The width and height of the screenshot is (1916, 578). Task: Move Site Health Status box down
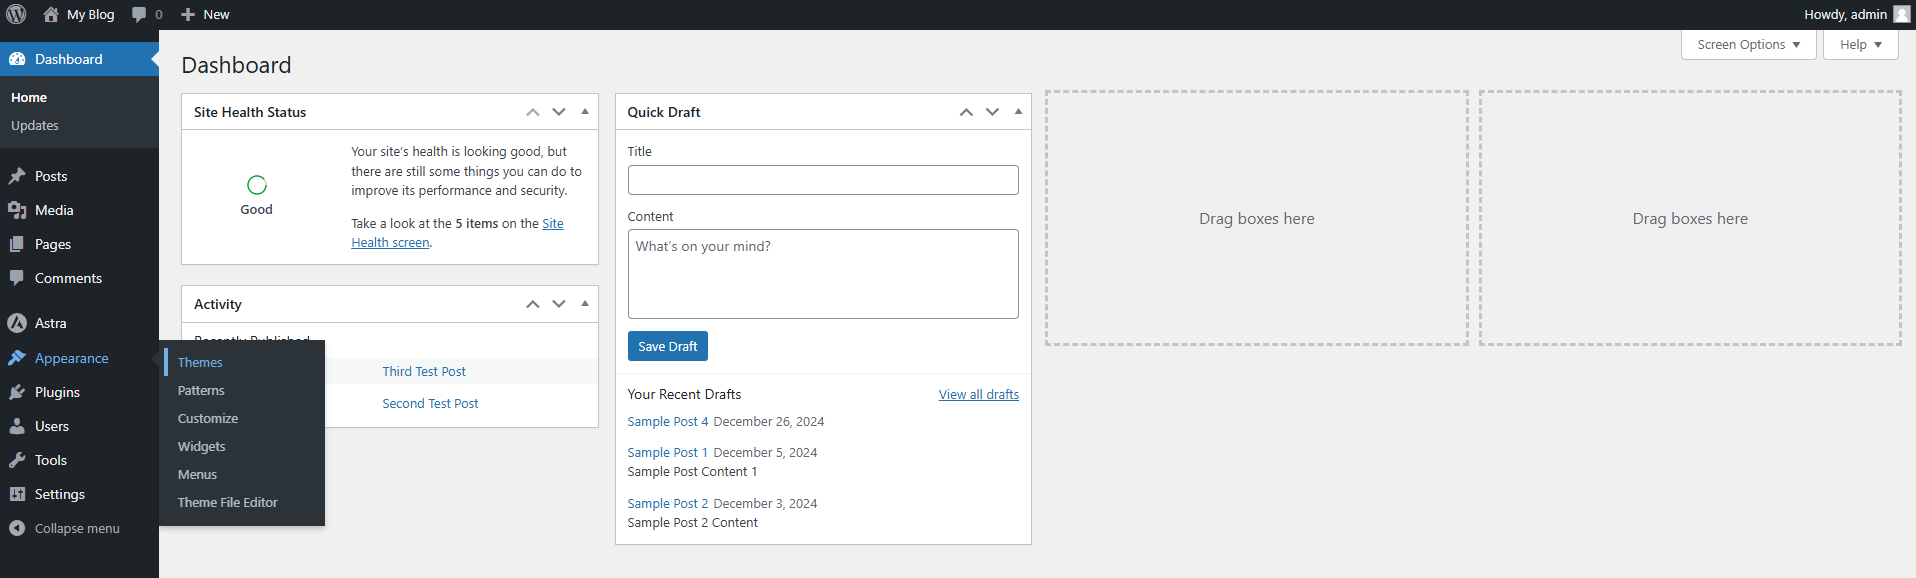pyautogui.click(x=559, y=112)
